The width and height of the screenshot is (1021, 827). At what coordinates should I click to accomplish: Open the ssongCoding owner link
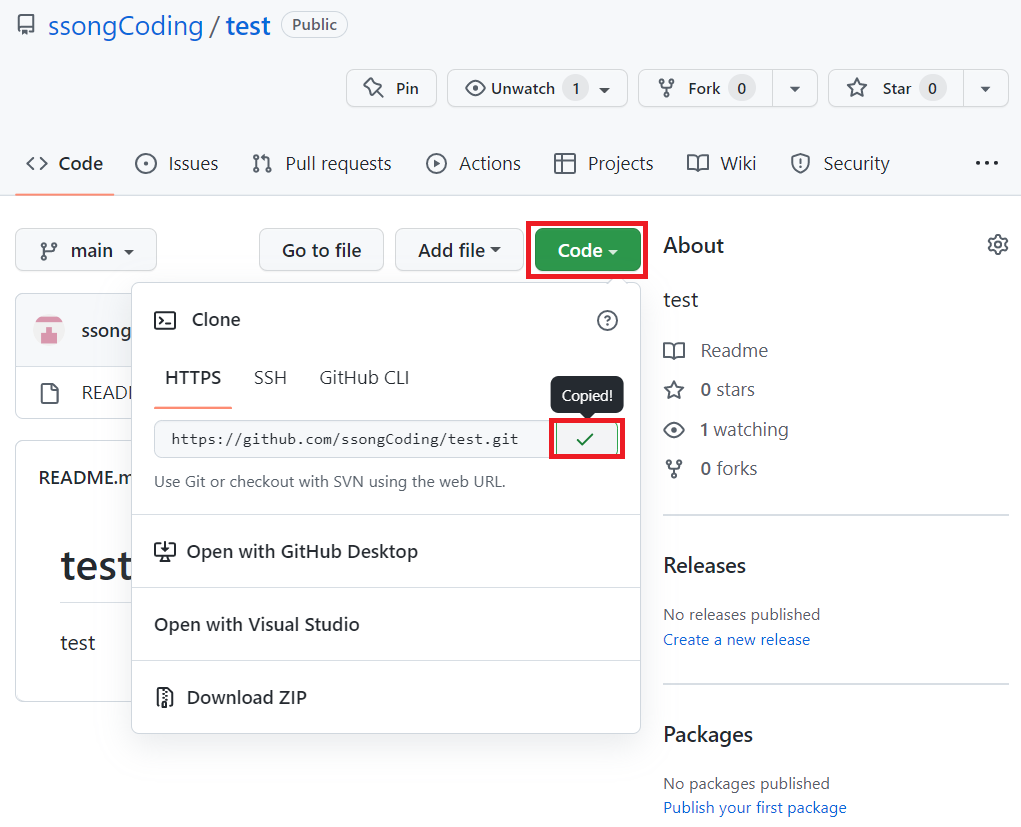[x=126, y=26]
